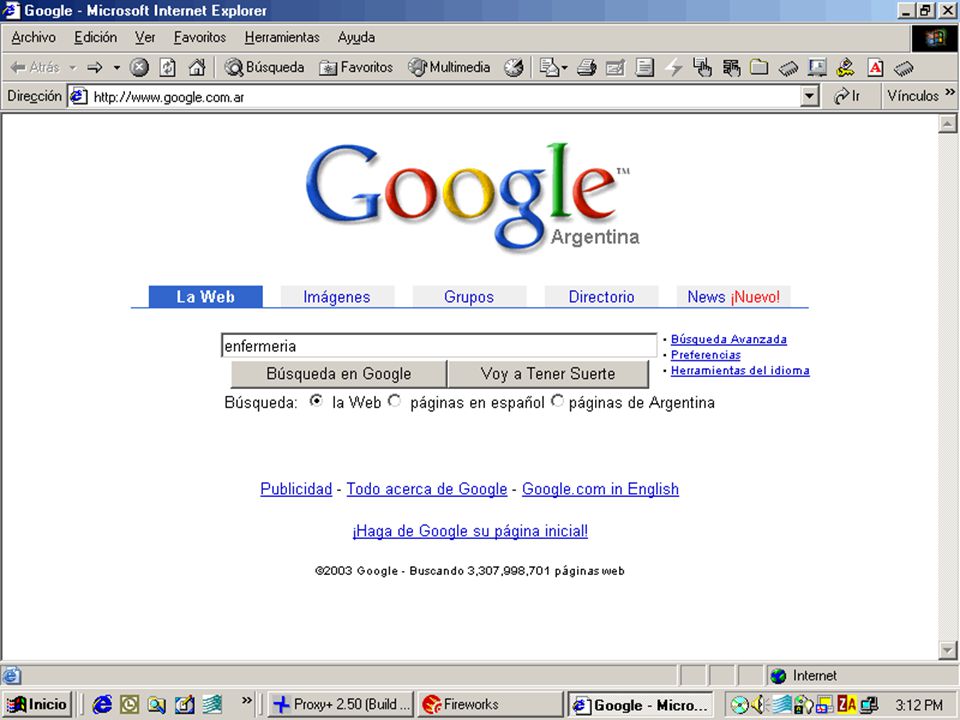
Task: Click the page icon in the address bar
Action: pos(78,97)
